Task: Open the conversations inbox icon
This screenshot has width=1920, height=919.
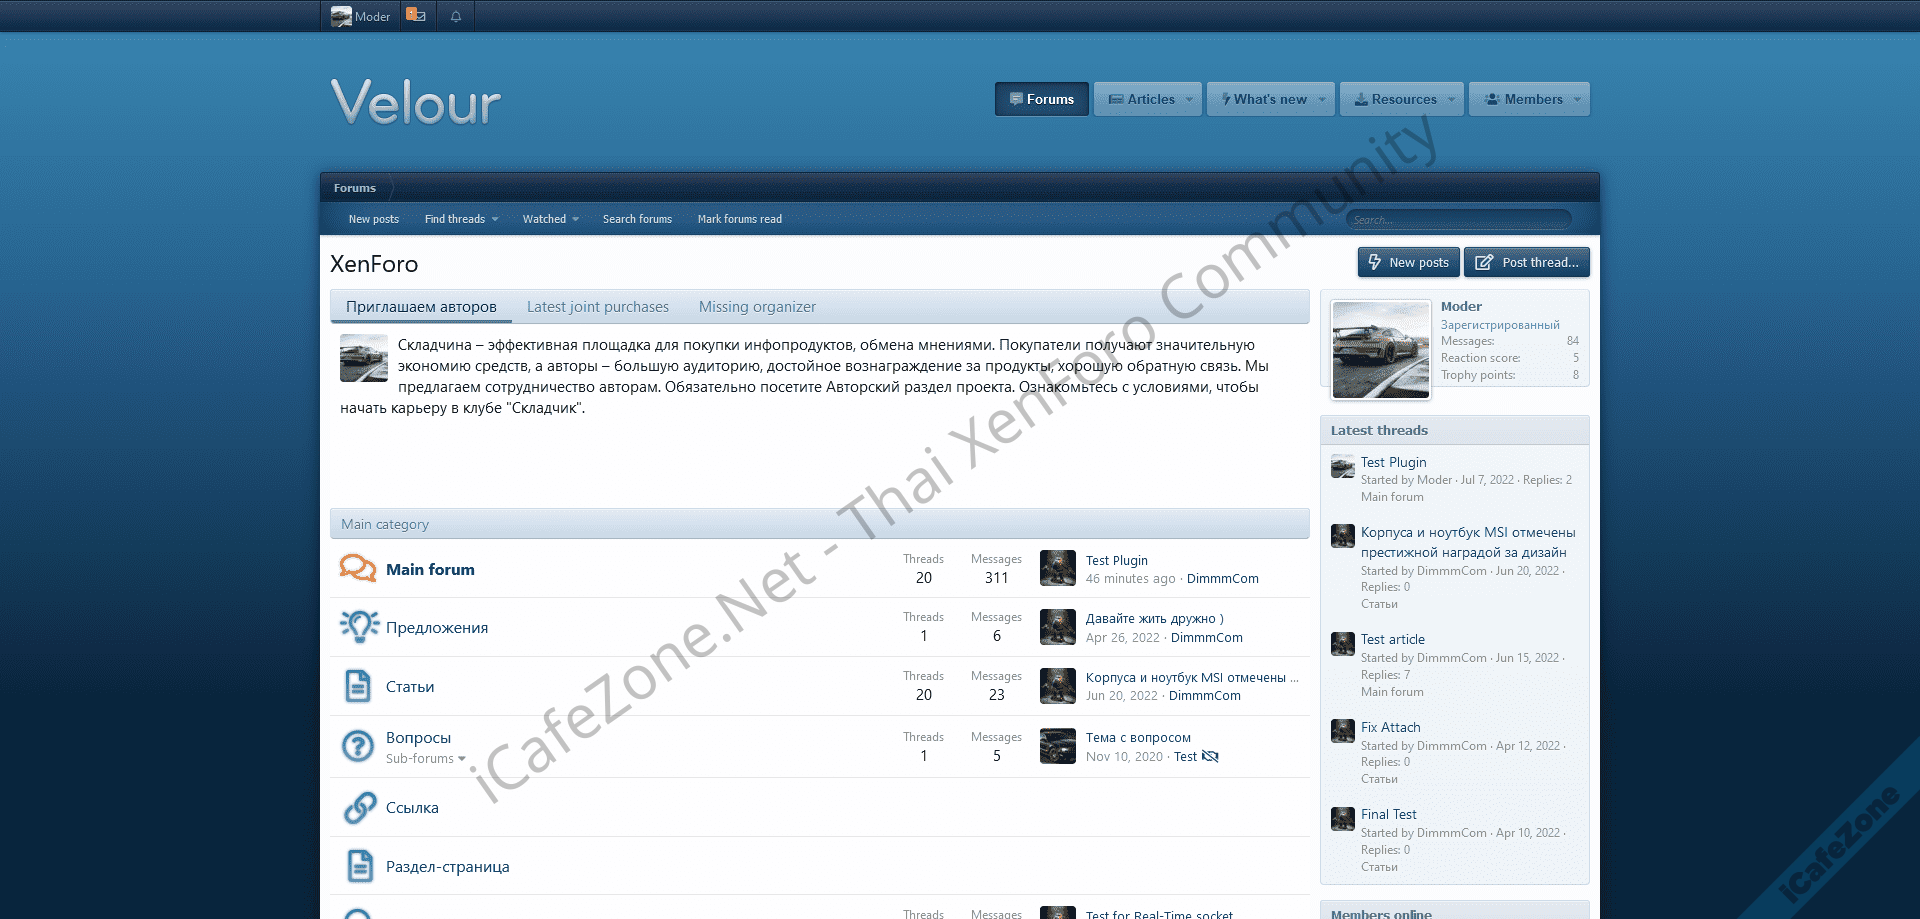Action: pyautogui.click(x=416, y=15)
